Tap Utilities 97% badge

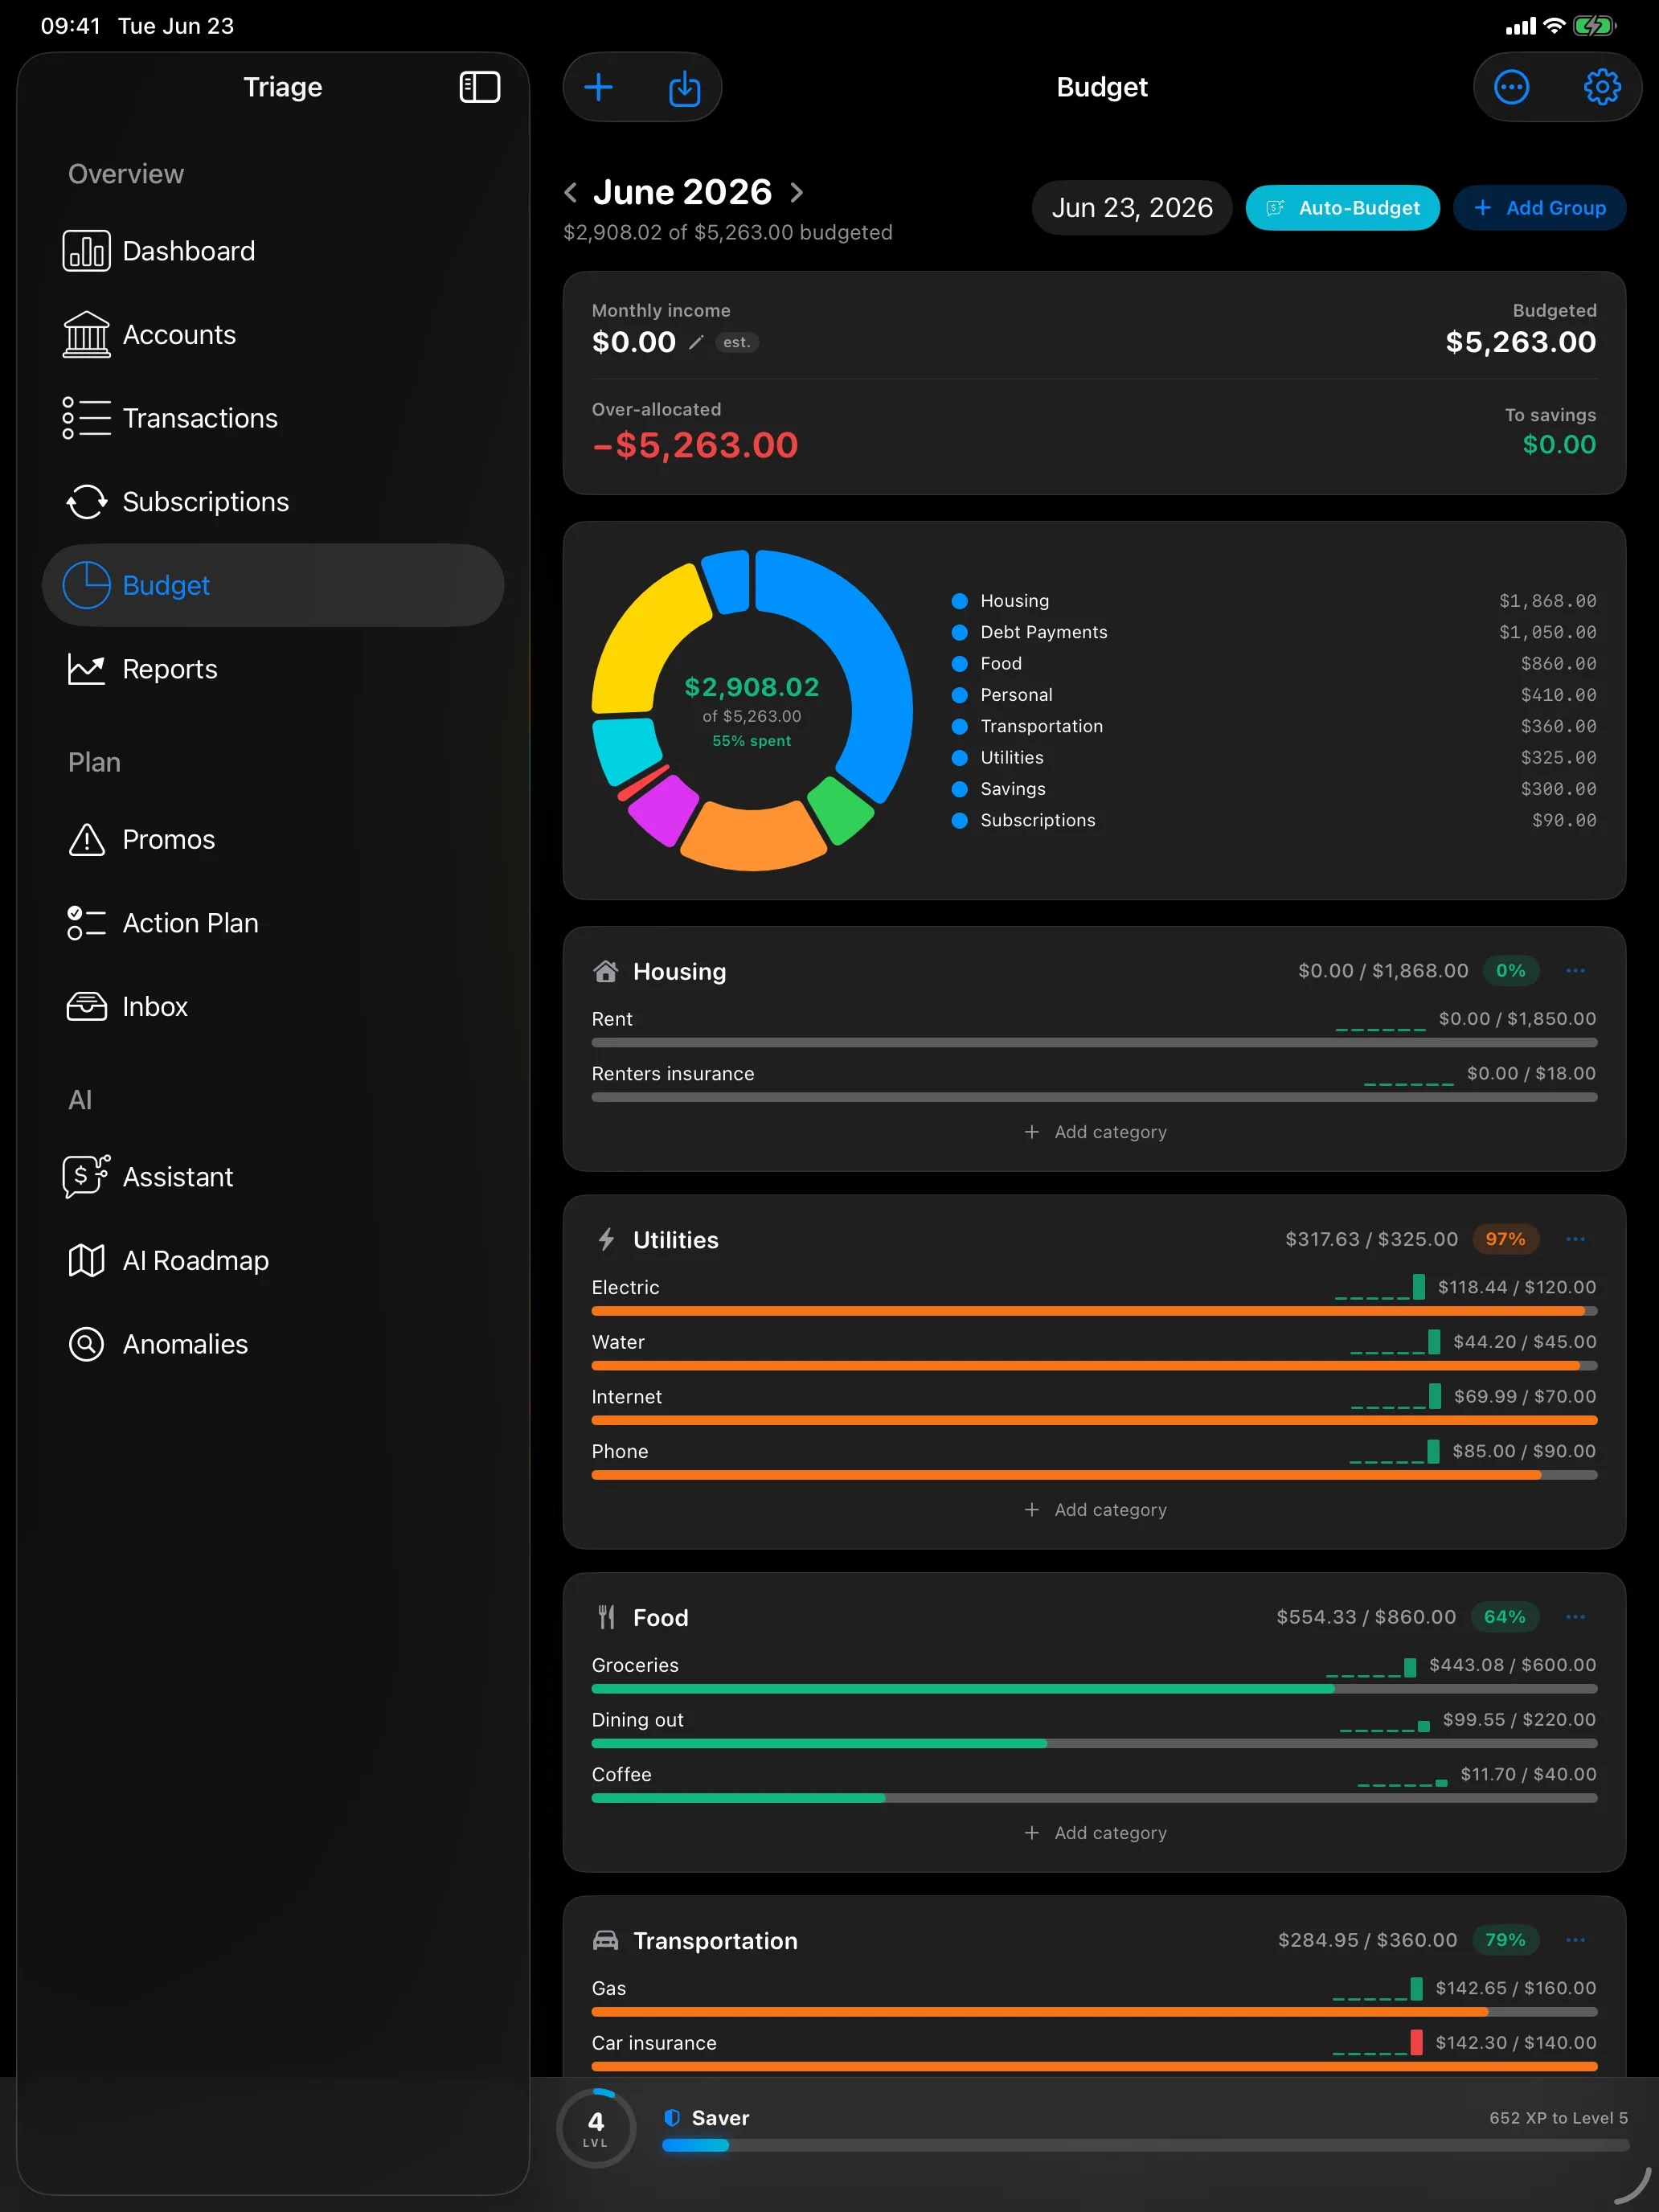coord(1505,1239)
